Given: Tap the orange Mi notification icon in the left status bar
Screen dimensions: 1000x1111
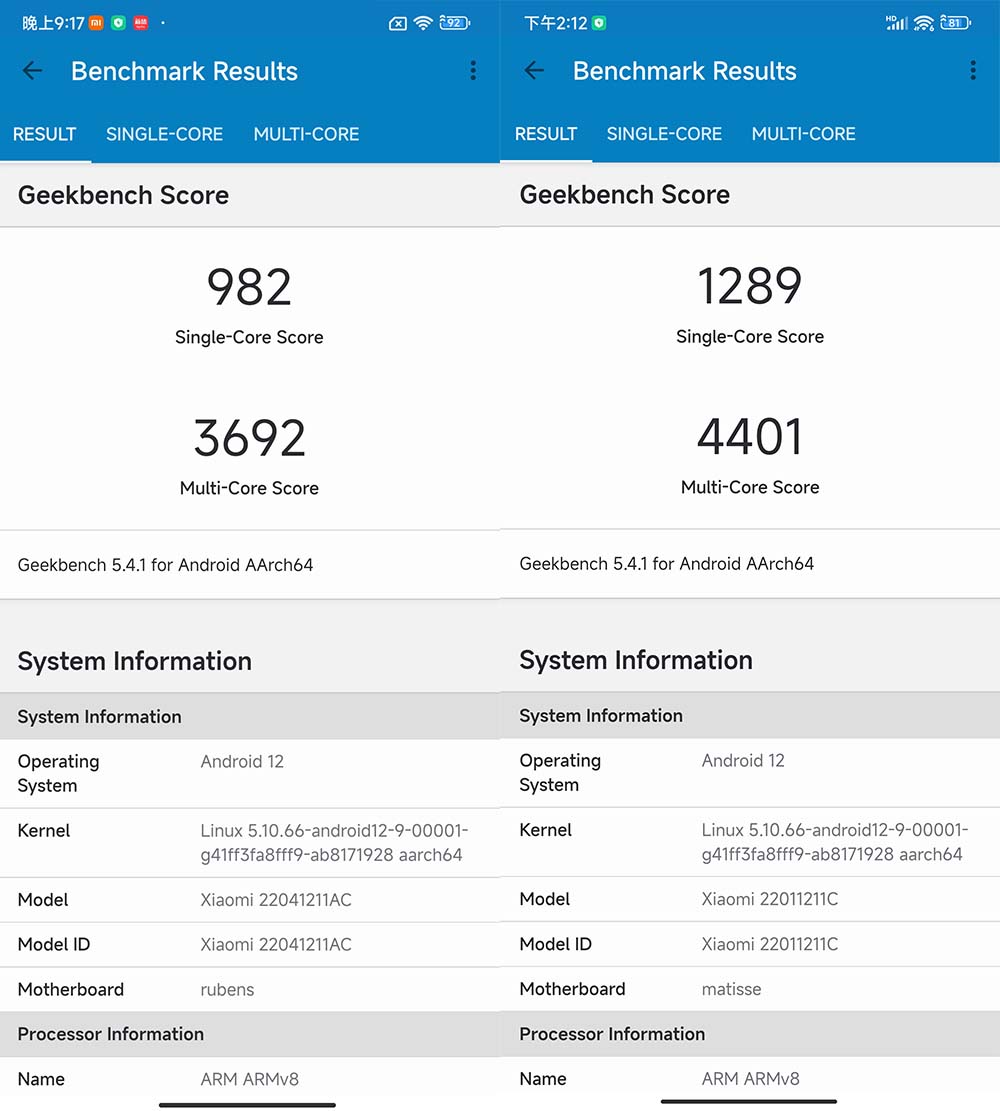Looking at the screenshot, I should 96,23.
